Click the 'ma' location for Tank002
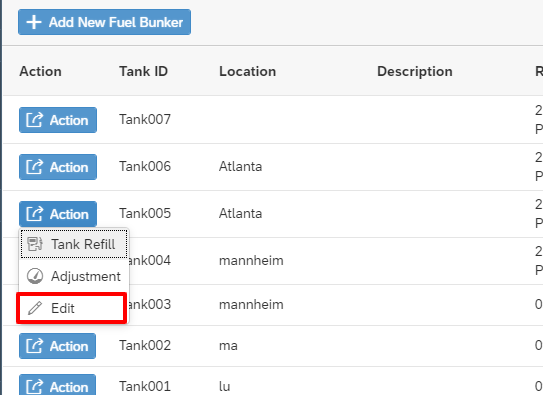The image size is (543, 395). click(x=228, y=345)
